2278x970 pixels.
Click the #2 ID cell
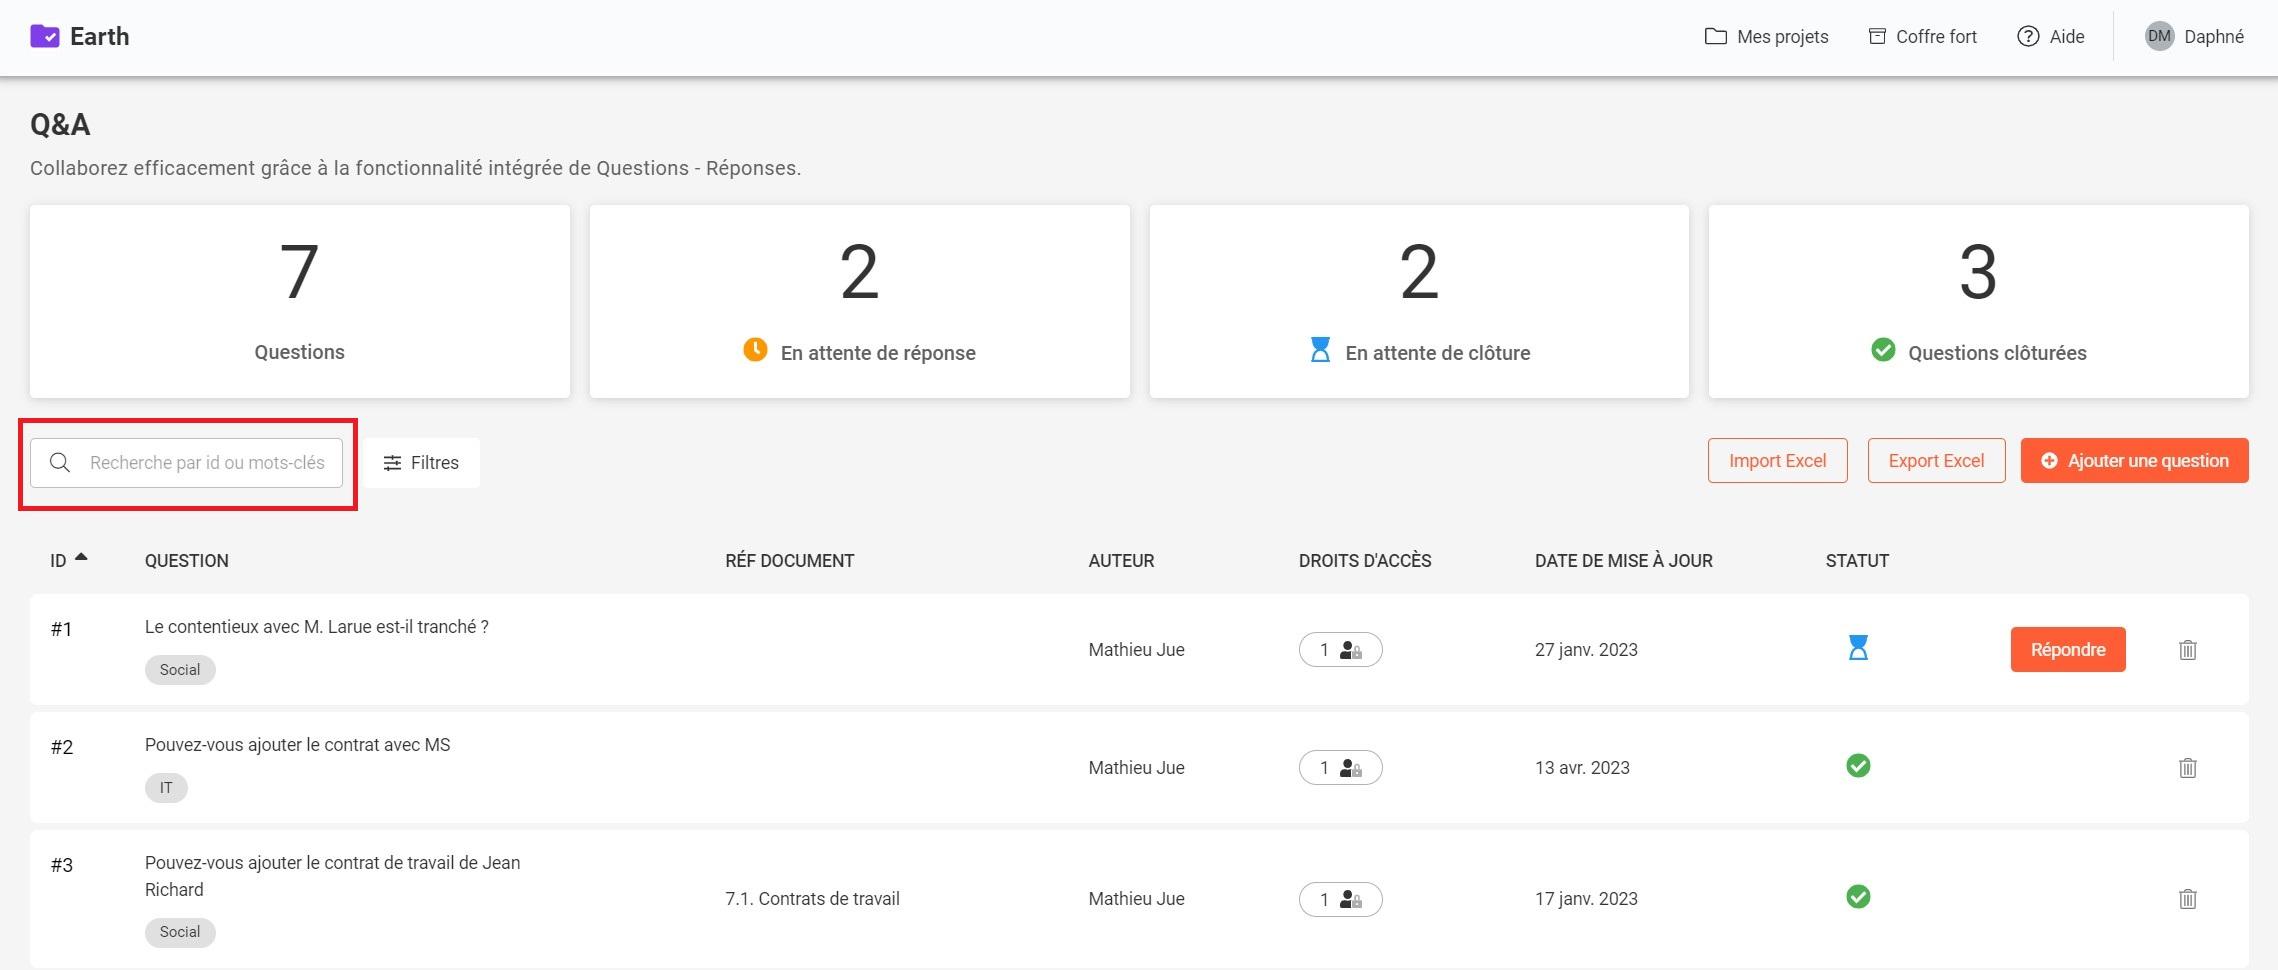62,747
